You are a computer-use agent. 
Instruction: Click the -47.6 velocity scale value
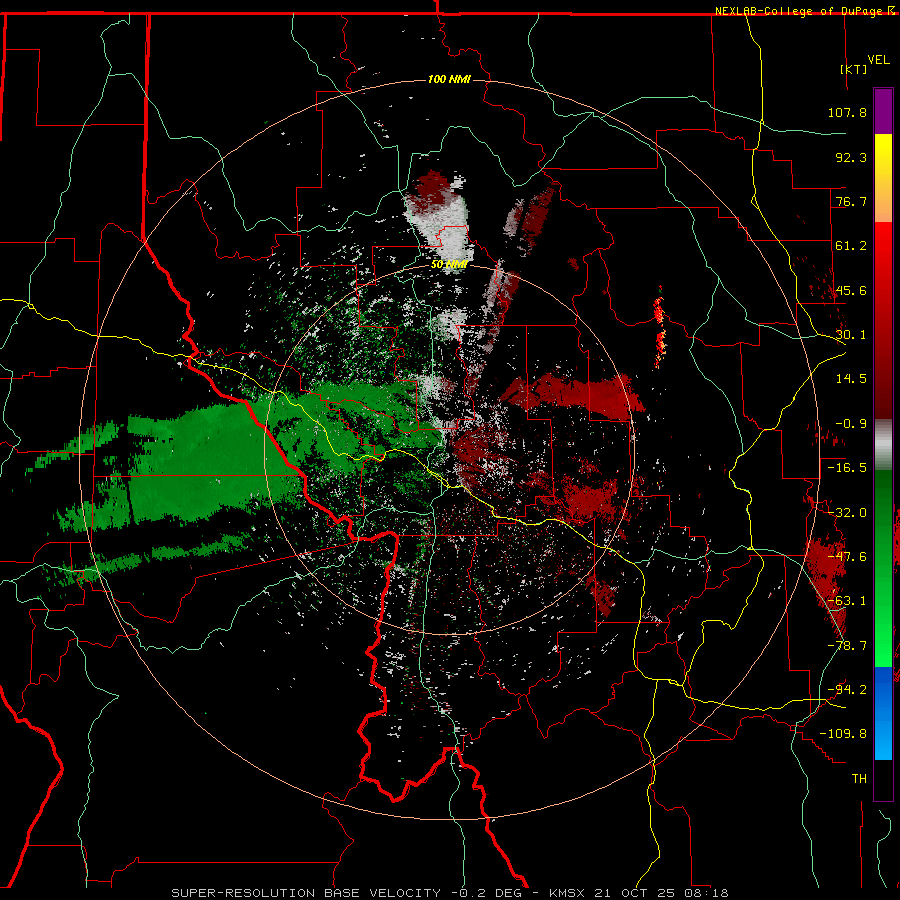pos(847,557)
